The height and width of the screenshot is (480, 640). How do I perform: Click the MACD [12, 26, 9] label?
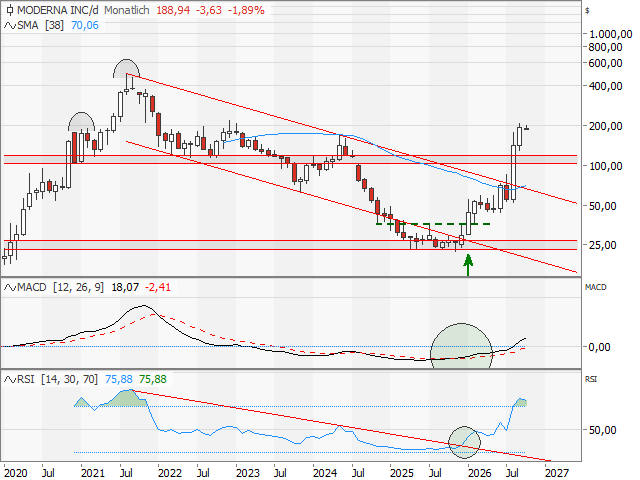[x=60, y=288]
